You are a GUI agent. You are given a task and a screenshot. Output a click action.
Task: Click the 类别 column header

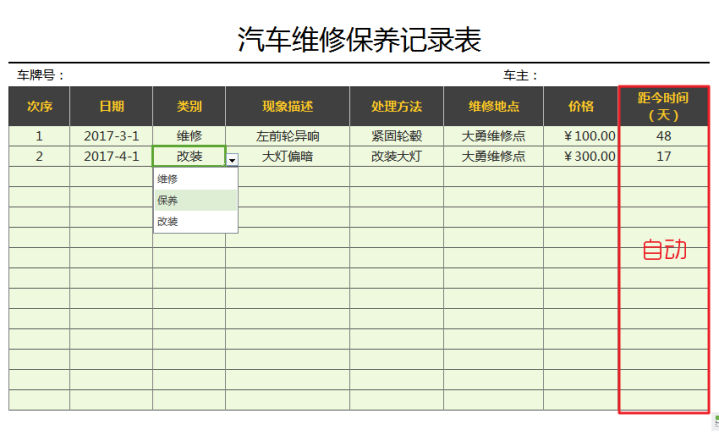[189, 106]
